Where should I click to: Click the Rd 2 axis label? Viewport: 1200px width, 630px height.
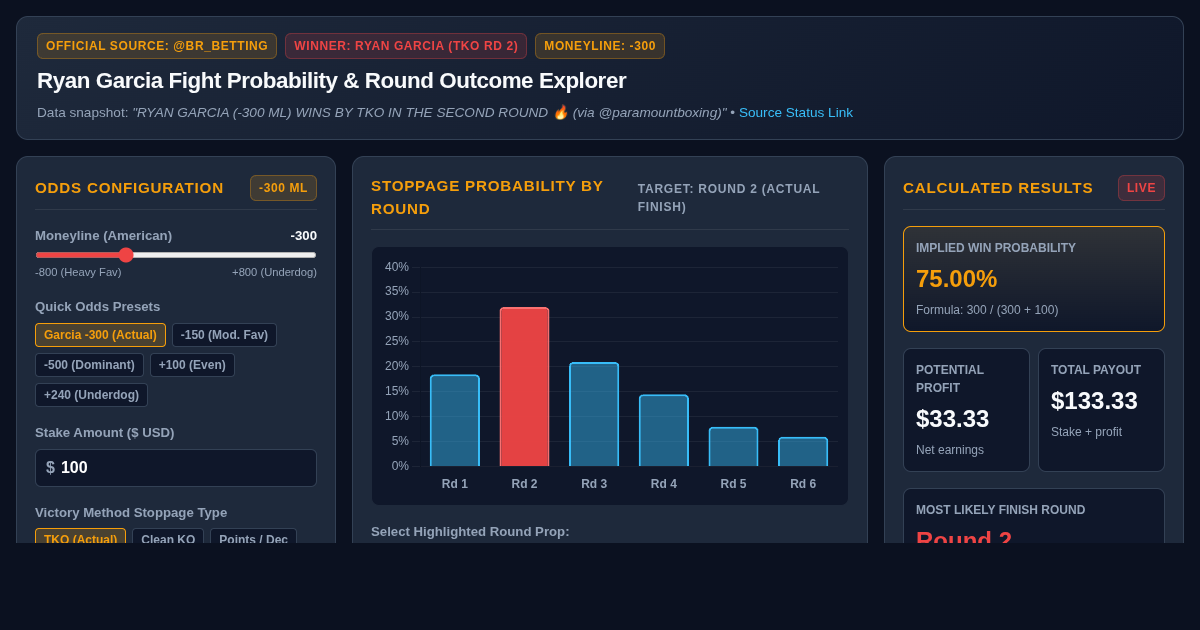coord(524,484)
